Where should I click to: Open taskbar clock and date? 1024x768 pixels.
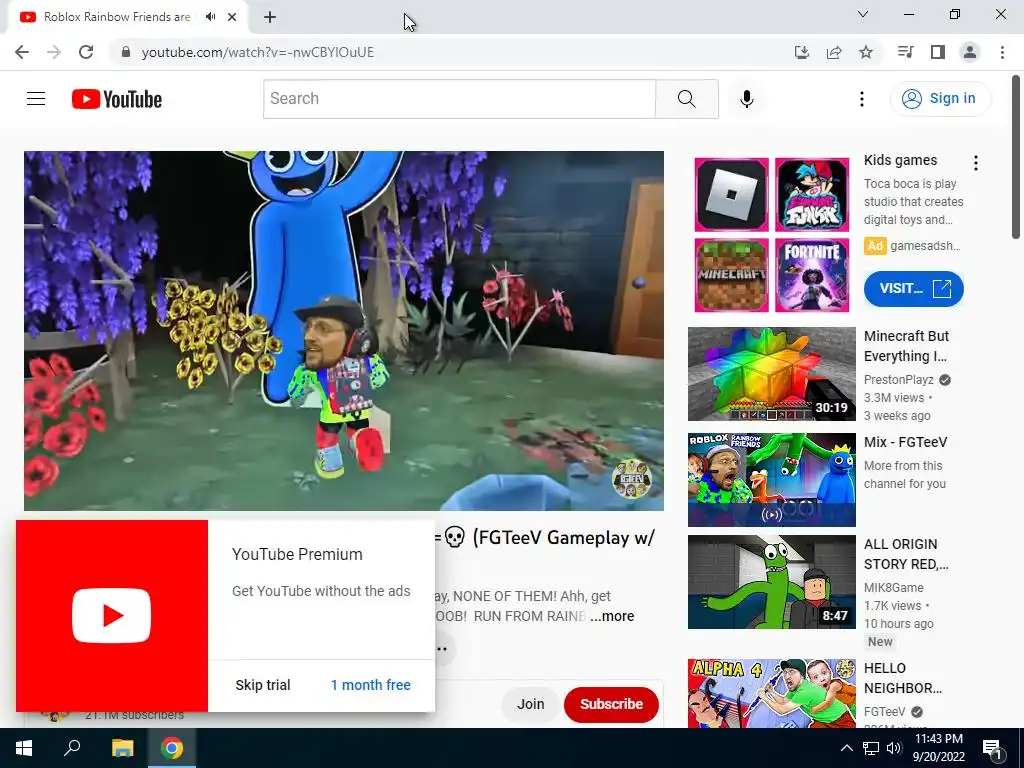(939, 748)
